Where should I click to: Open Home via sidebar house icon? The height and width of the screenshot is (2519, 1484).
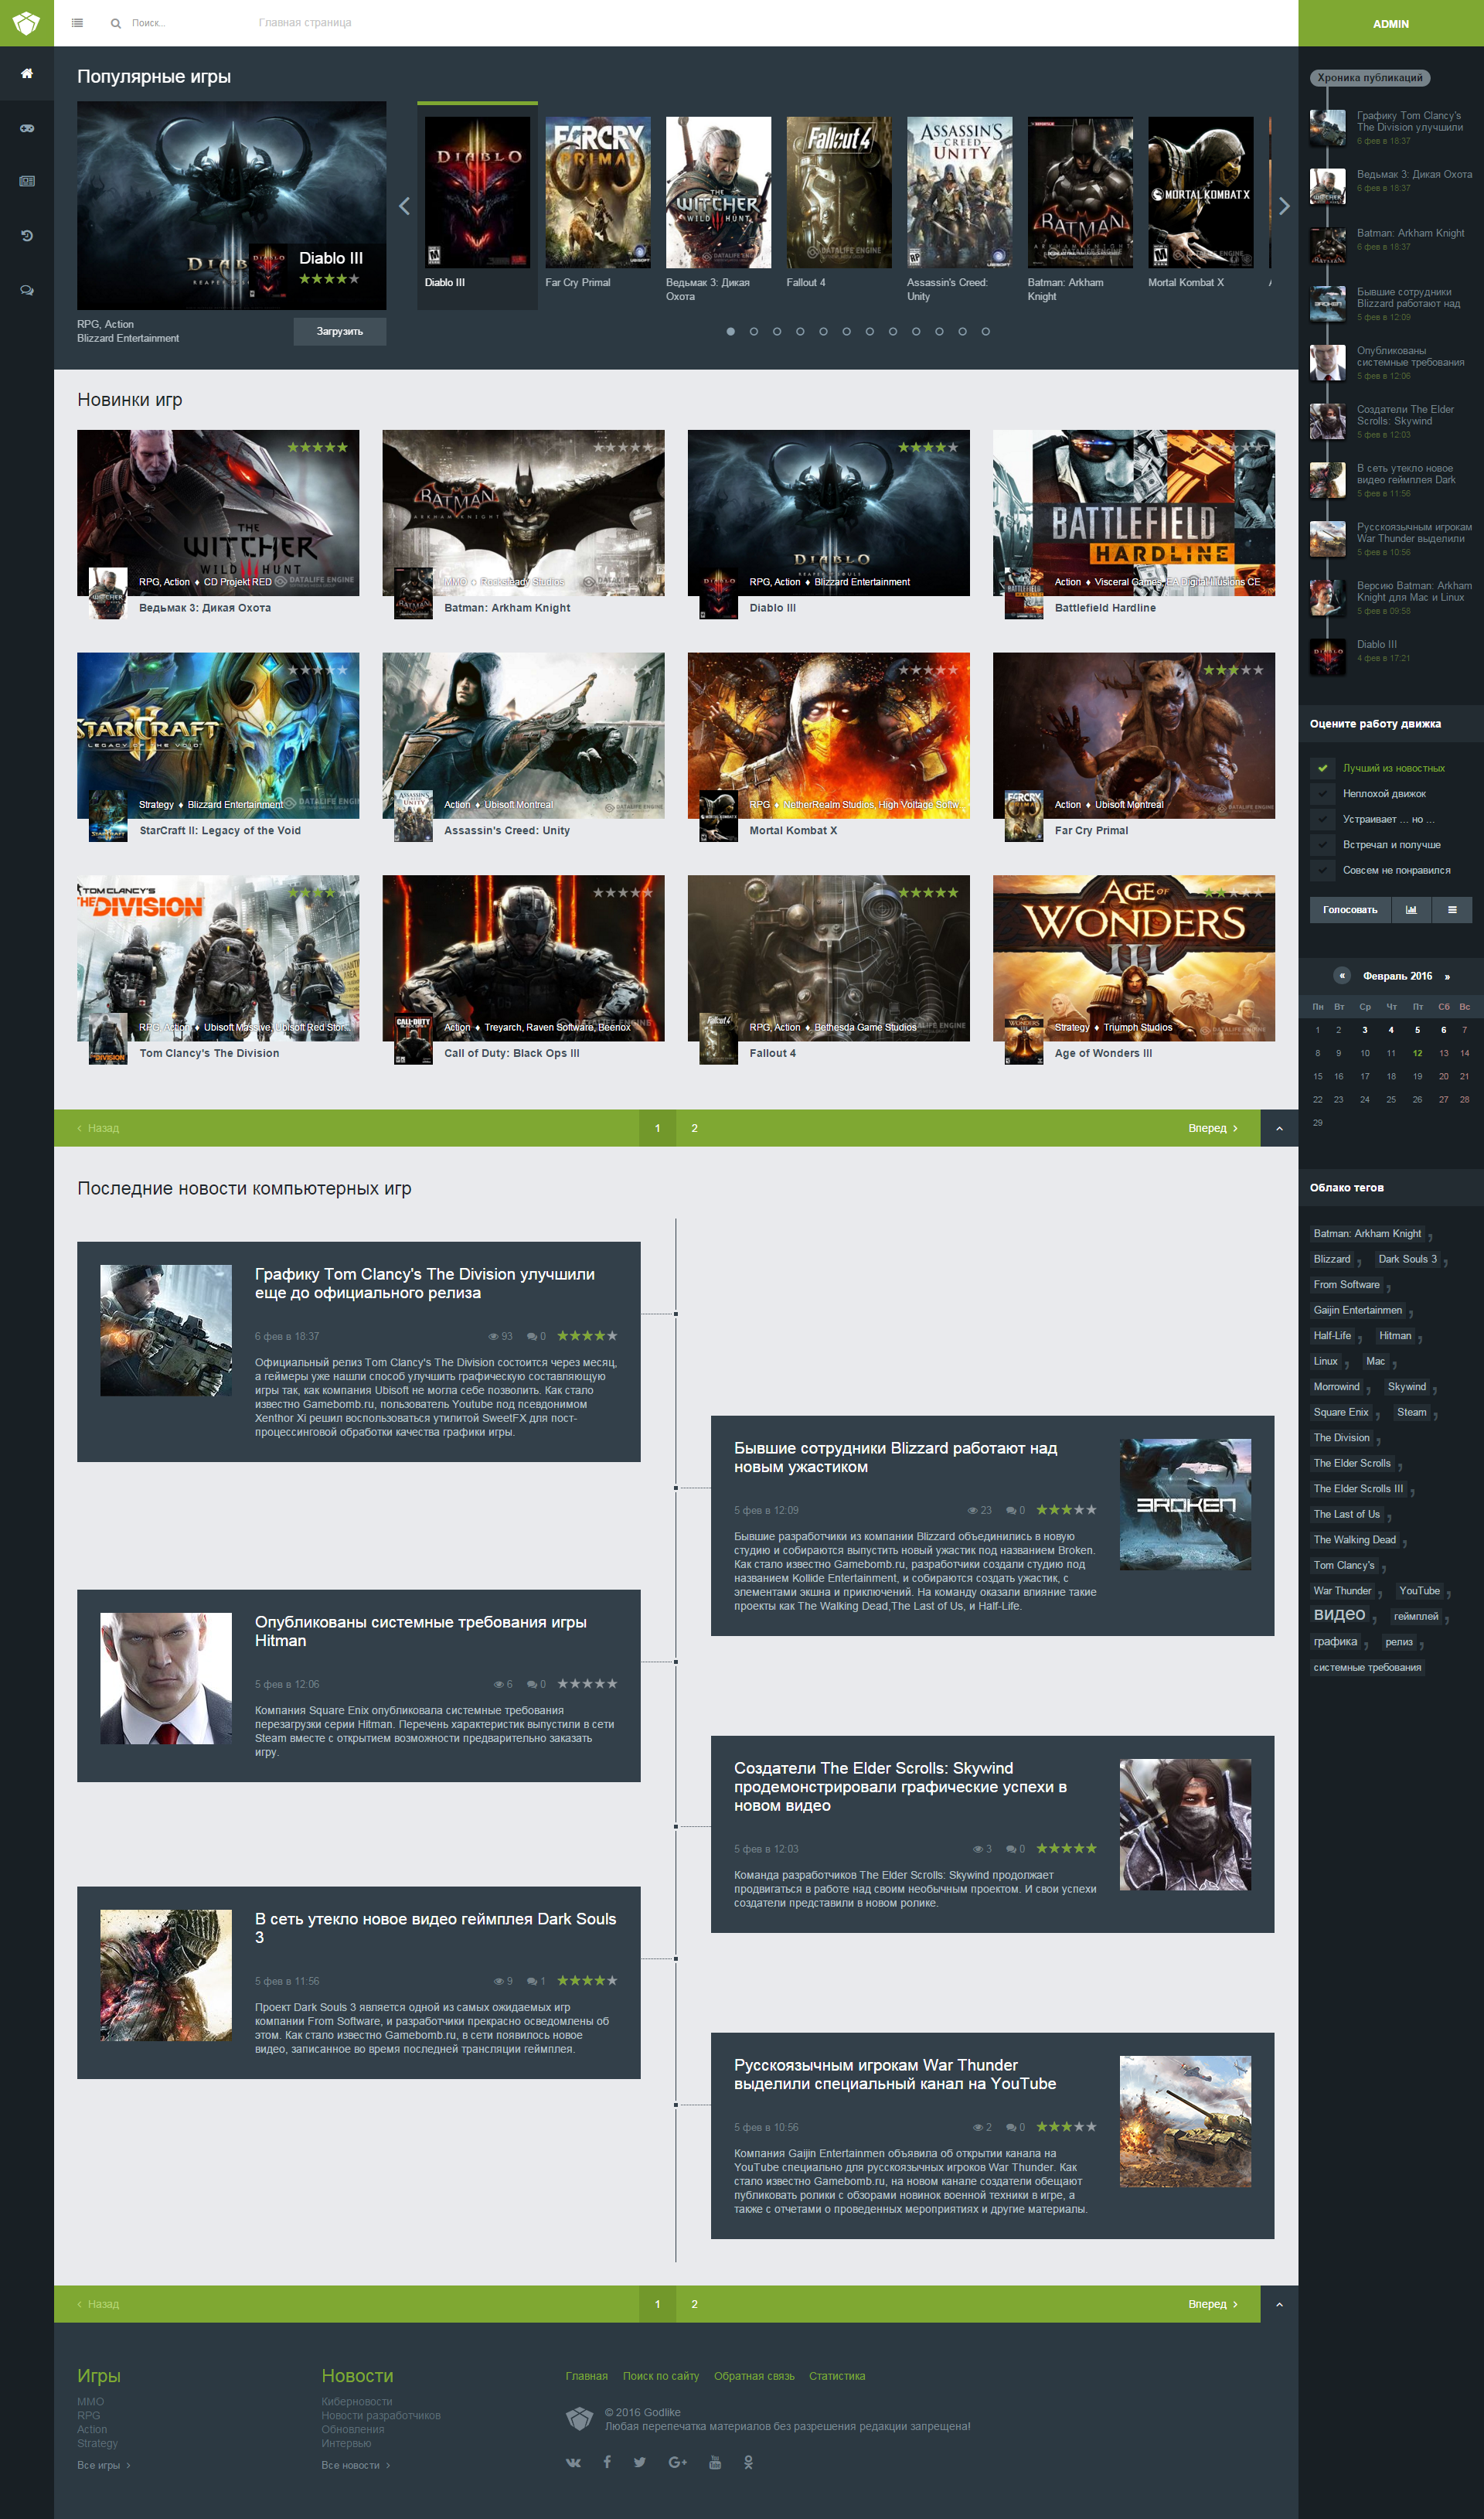(27, 73)
